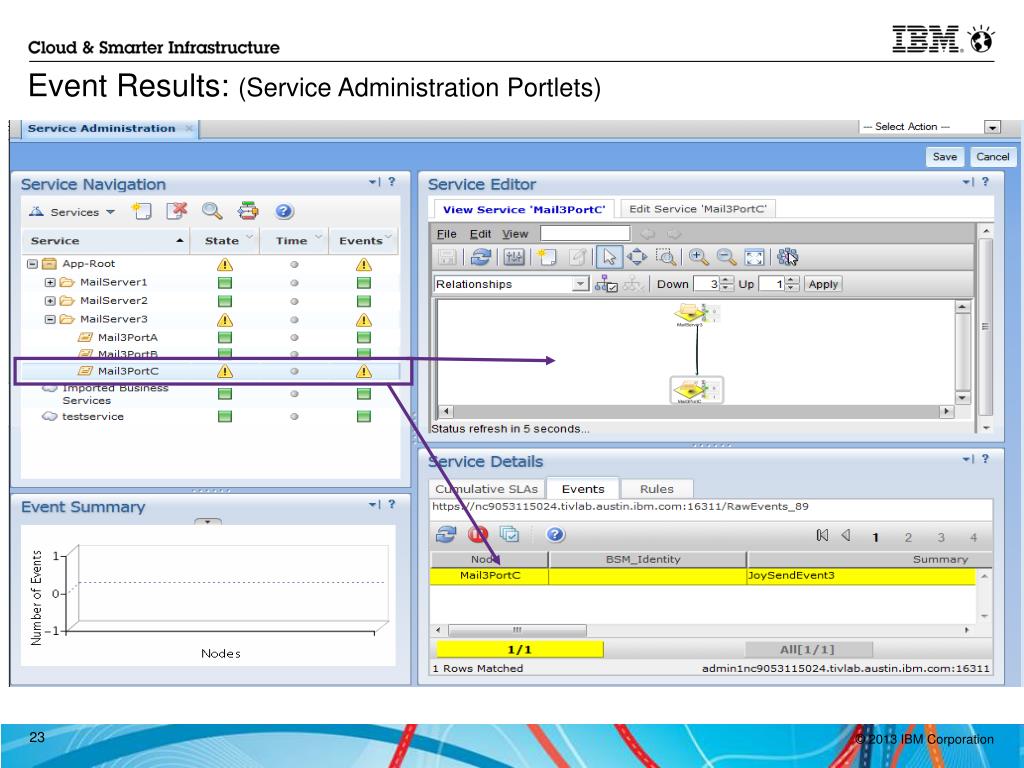Open the Service Details portlet menu

tap(967, 460)
